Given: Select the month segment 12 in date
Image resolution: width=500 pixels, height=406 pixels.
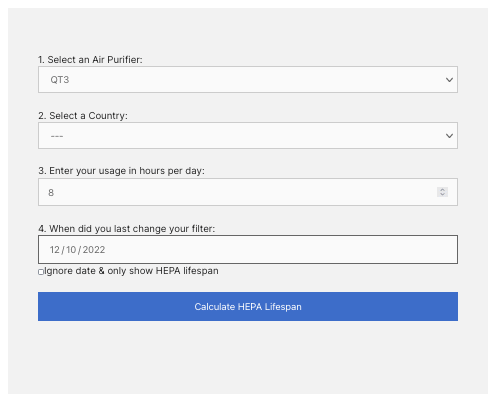Looking at the screenshot, I should click(55, 250).
